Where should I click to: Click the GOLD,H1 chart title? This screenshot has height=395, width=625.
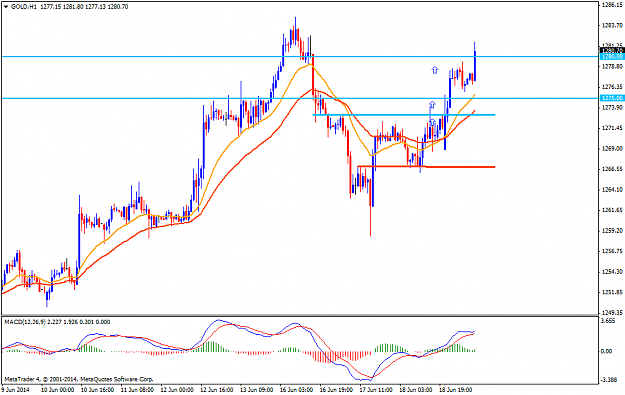tap(24, 7)
